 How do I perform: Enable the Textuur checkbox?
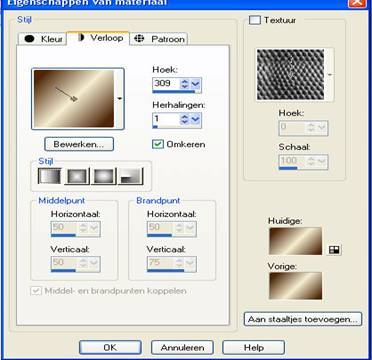tap(255, 20)
